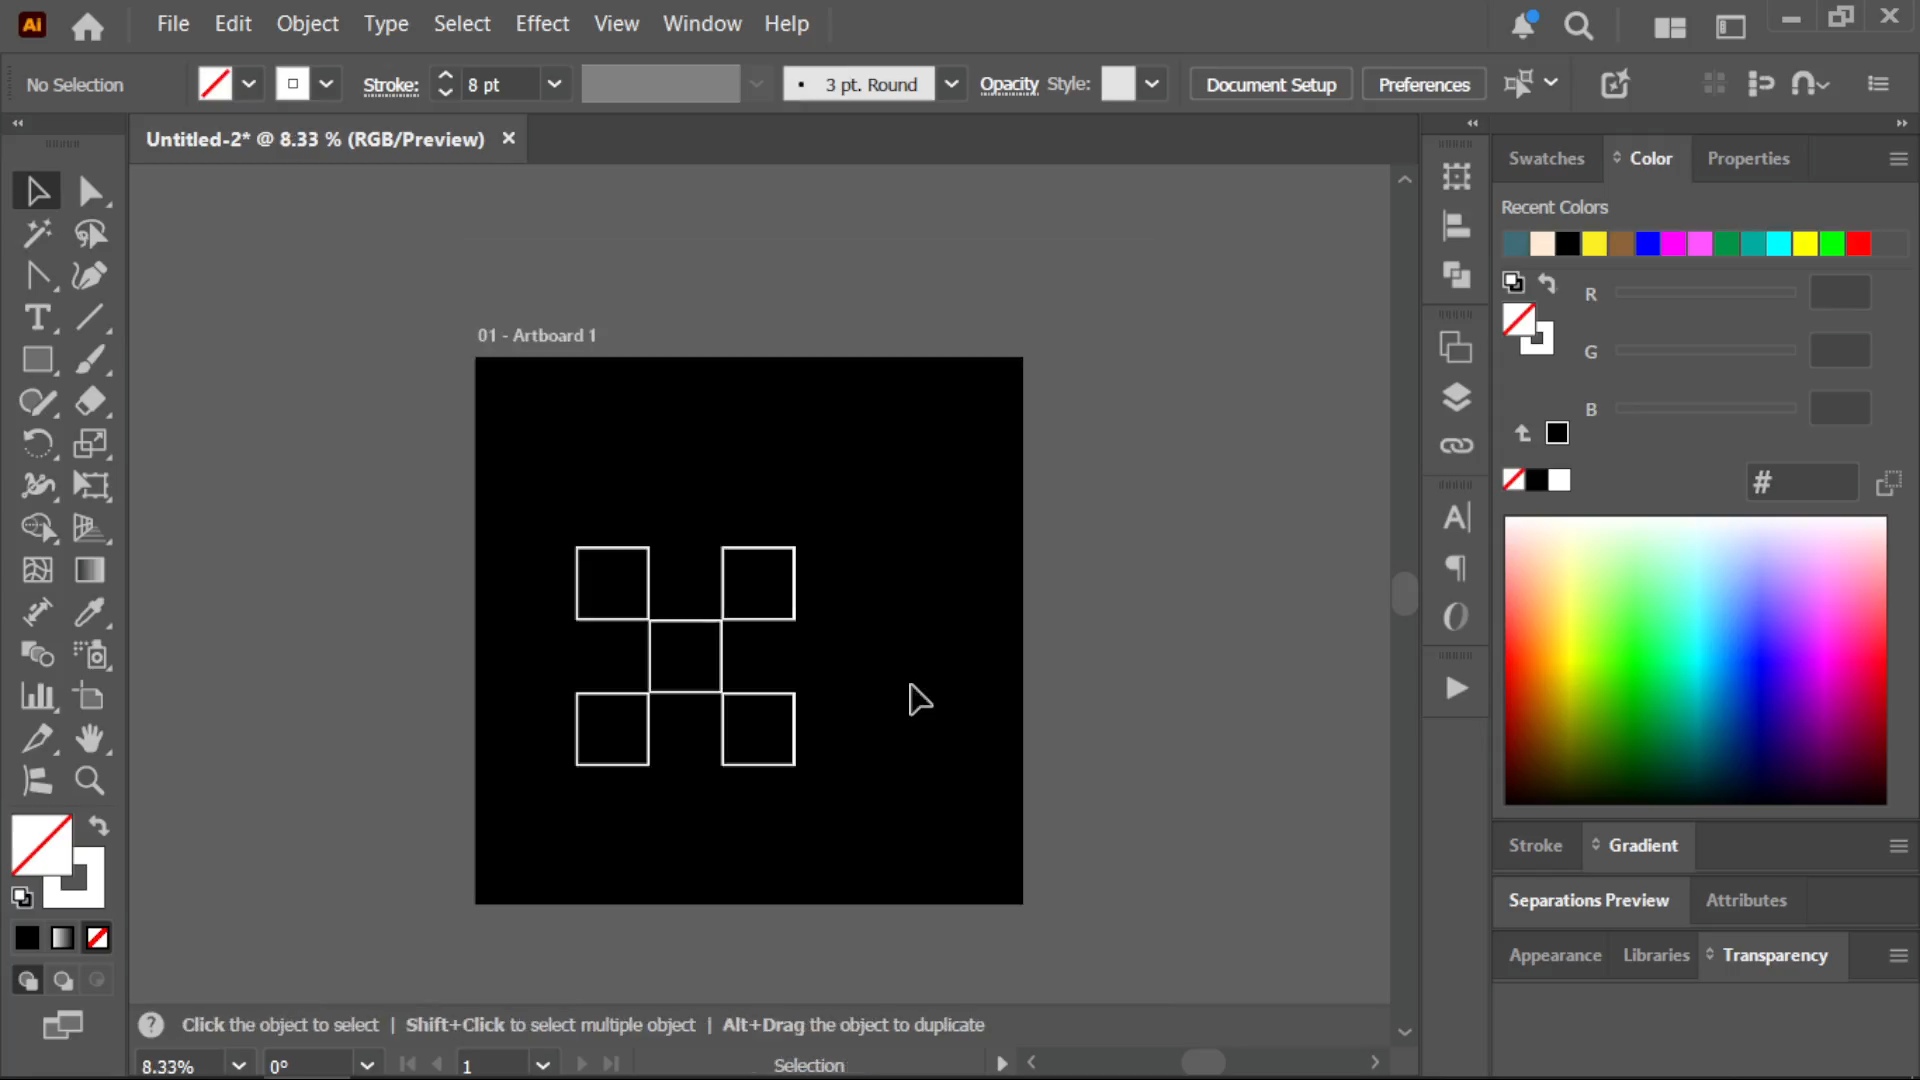Activate the Hand tool
1920x1080 pixels.
pyautogui.click(x=90, y=738)
